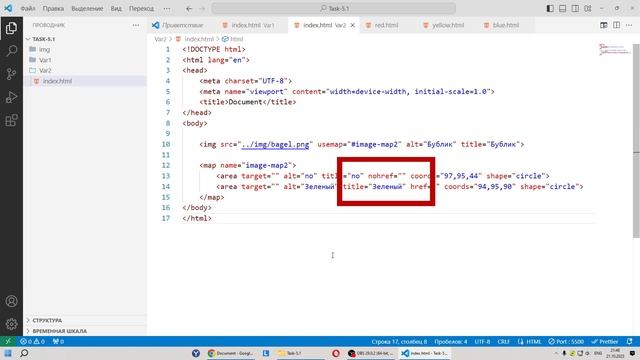
Task: Click the ports indicator in status bar
Action: point(58,341)
